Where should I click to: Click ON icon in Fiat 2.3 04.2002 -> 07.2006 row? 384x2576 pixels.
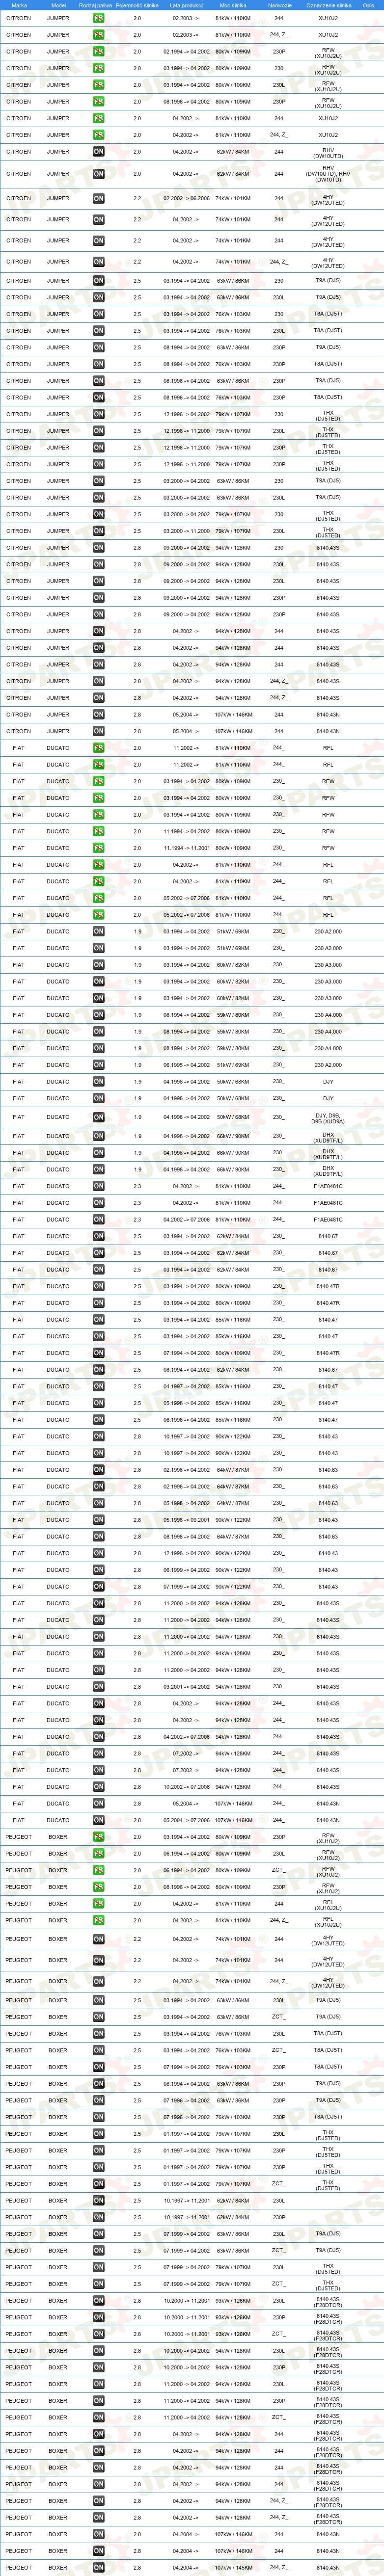98,1220
